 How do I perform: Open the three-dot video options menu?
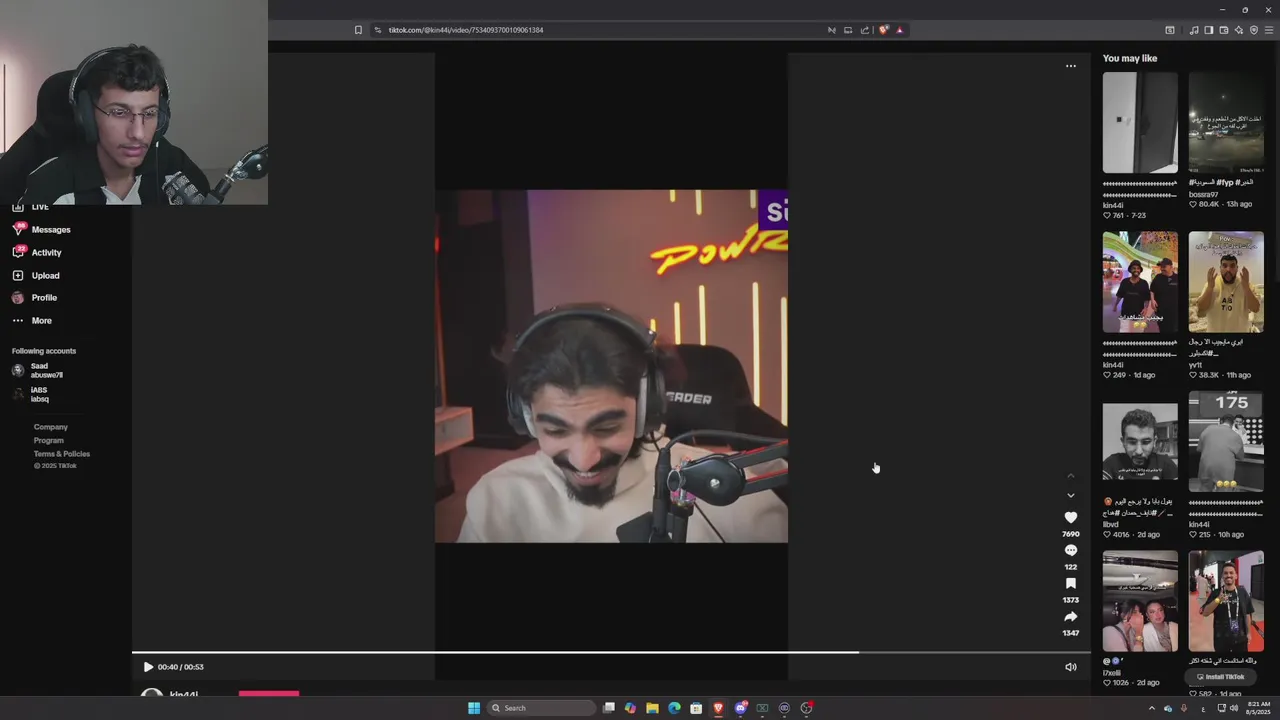(x=1070, y=66)
